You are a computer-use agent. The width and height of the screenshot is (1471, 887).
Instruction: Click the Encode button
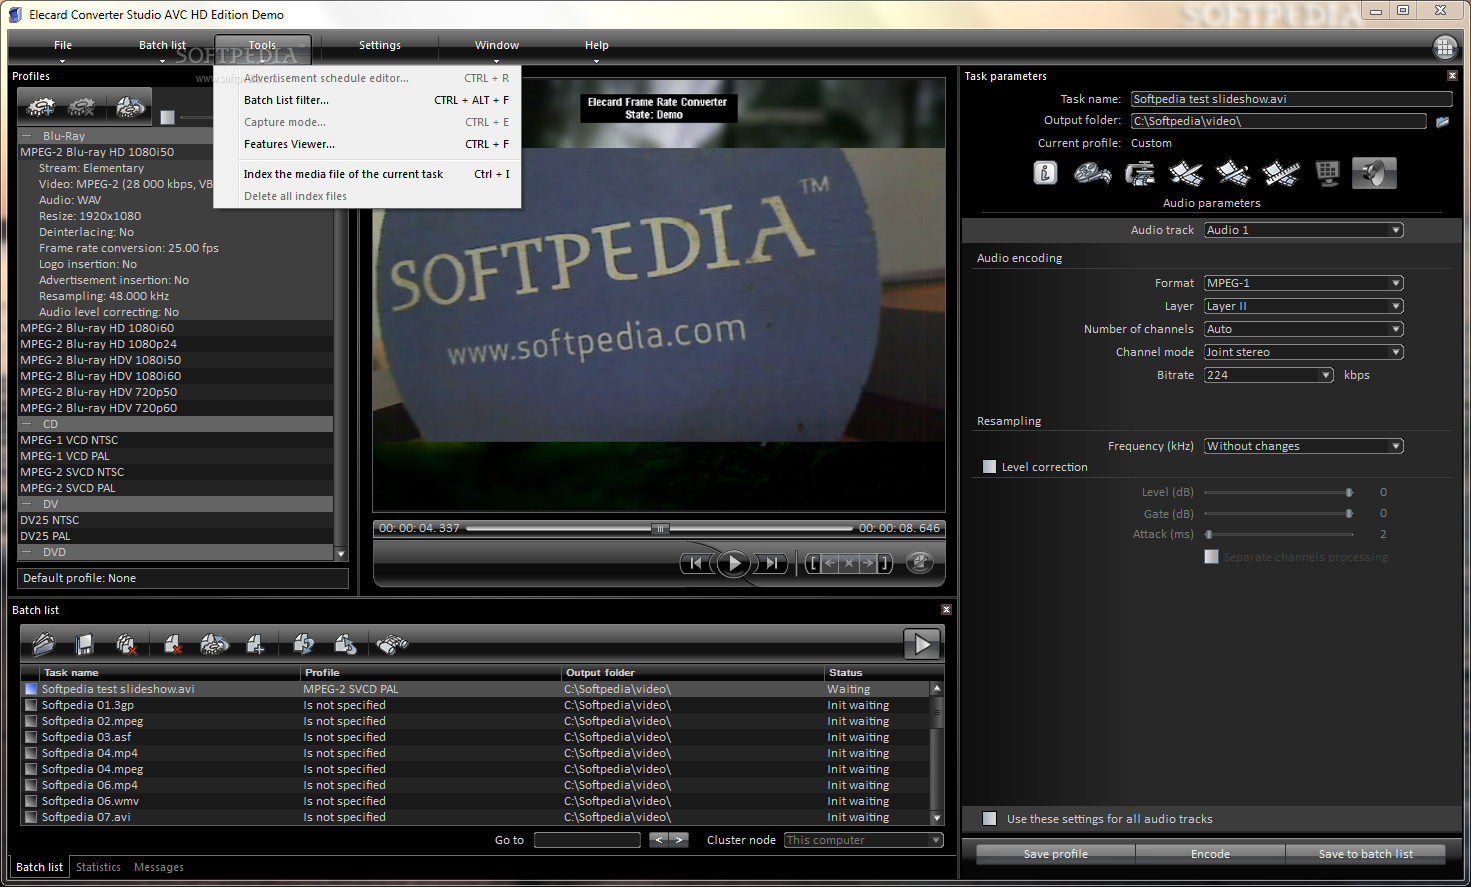[1210, 854]
